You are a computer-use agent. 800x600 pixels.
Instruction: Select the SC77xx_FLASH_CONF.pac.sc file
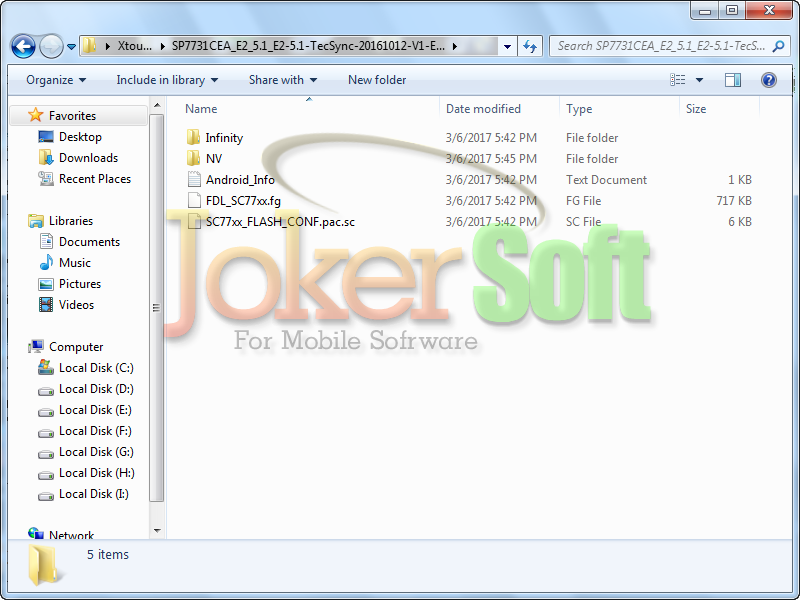pos(280,222)
